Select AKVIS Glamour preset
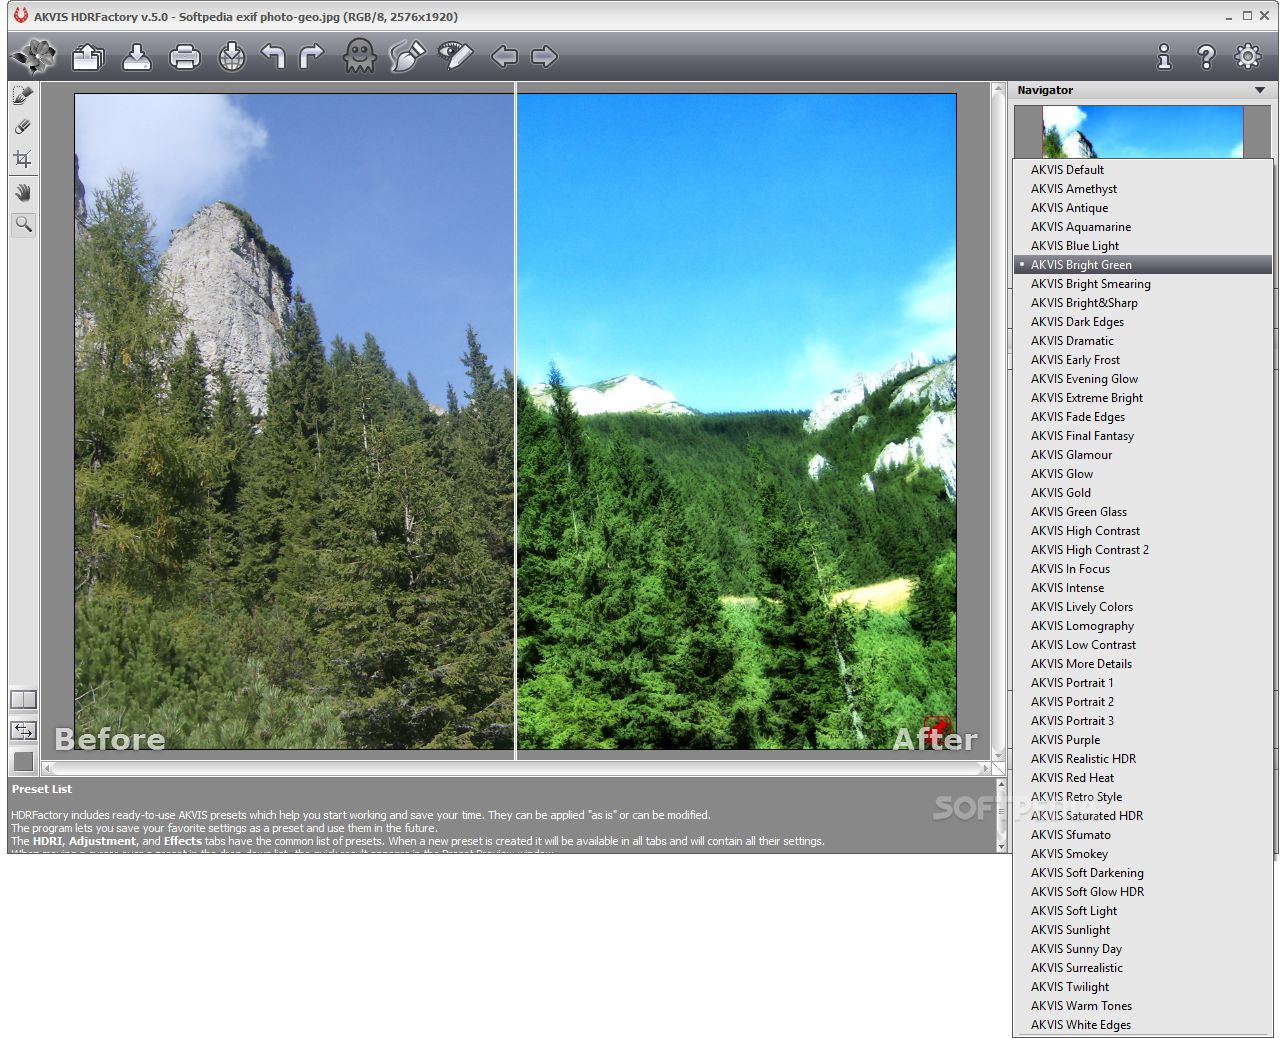This screenshot has width=1286, height=1038. click(1143, 455)
